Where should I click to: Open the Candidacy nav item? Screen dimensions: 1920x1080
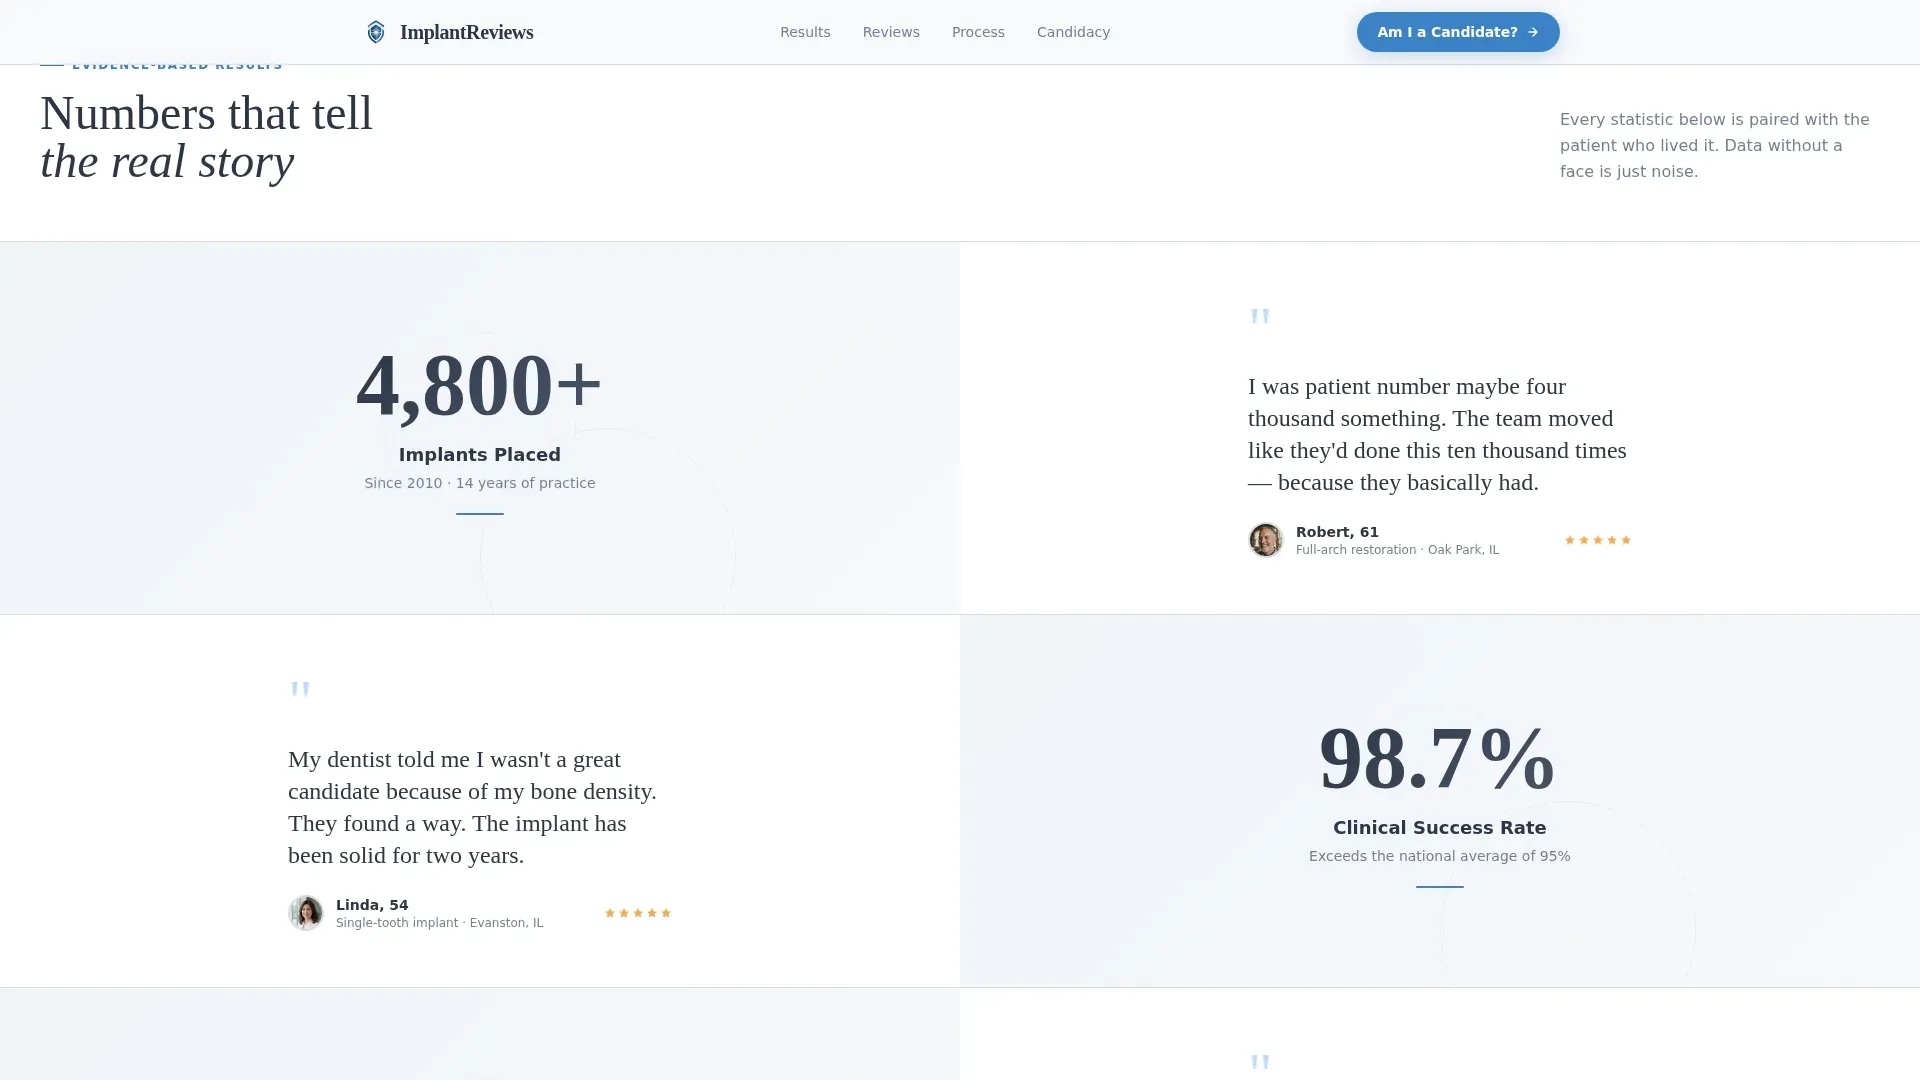pyautogui.click(x=1073, y=32)
